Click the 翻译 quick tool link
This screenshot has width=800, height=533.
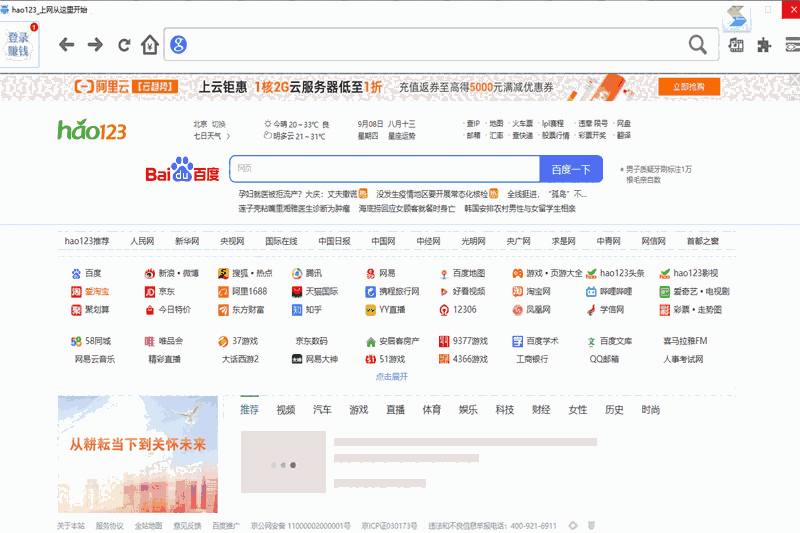[623, 136]
